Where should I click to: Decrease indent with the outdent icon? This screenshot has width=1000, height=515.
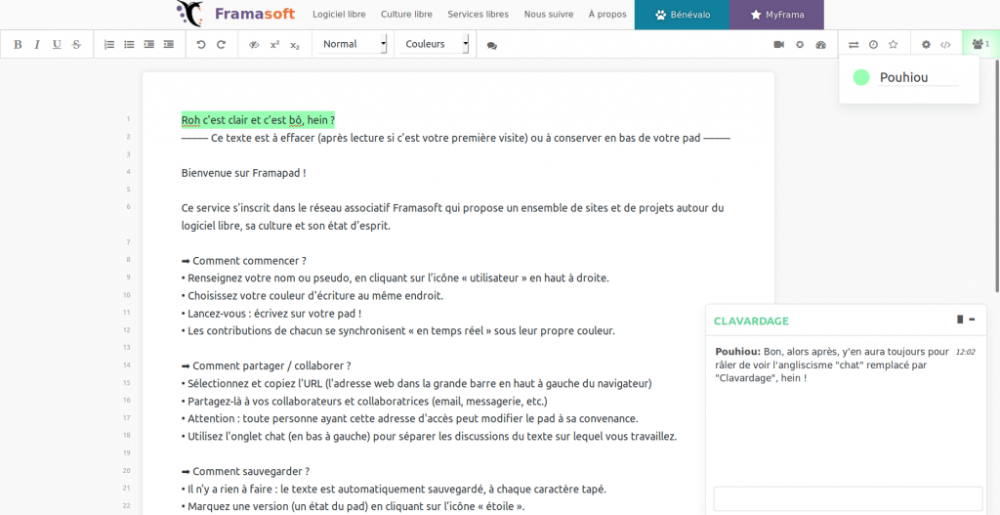(x=169, y=45)
